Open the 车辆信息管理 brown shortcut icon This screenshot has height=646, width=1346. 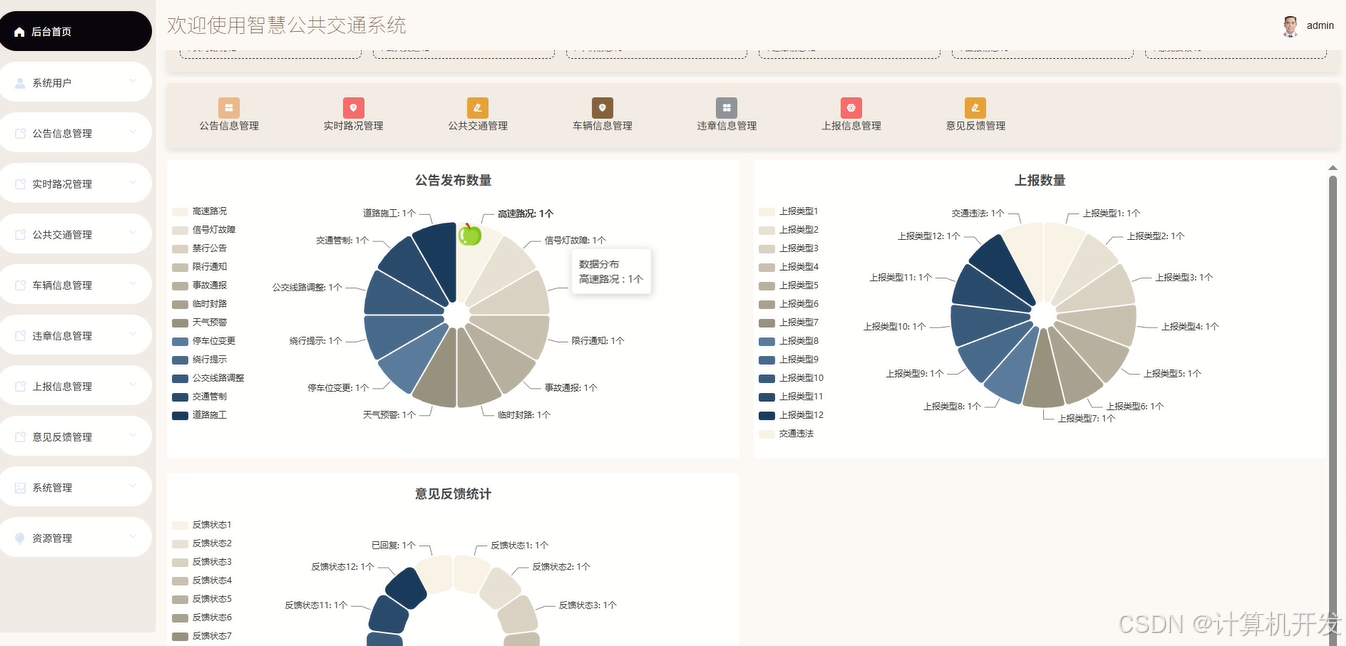coord(602,108)
